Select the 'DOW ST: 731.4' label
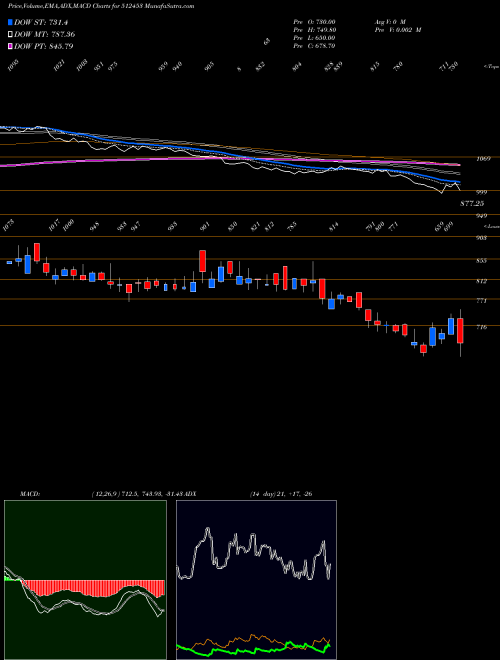 click(x=41, y=22)
